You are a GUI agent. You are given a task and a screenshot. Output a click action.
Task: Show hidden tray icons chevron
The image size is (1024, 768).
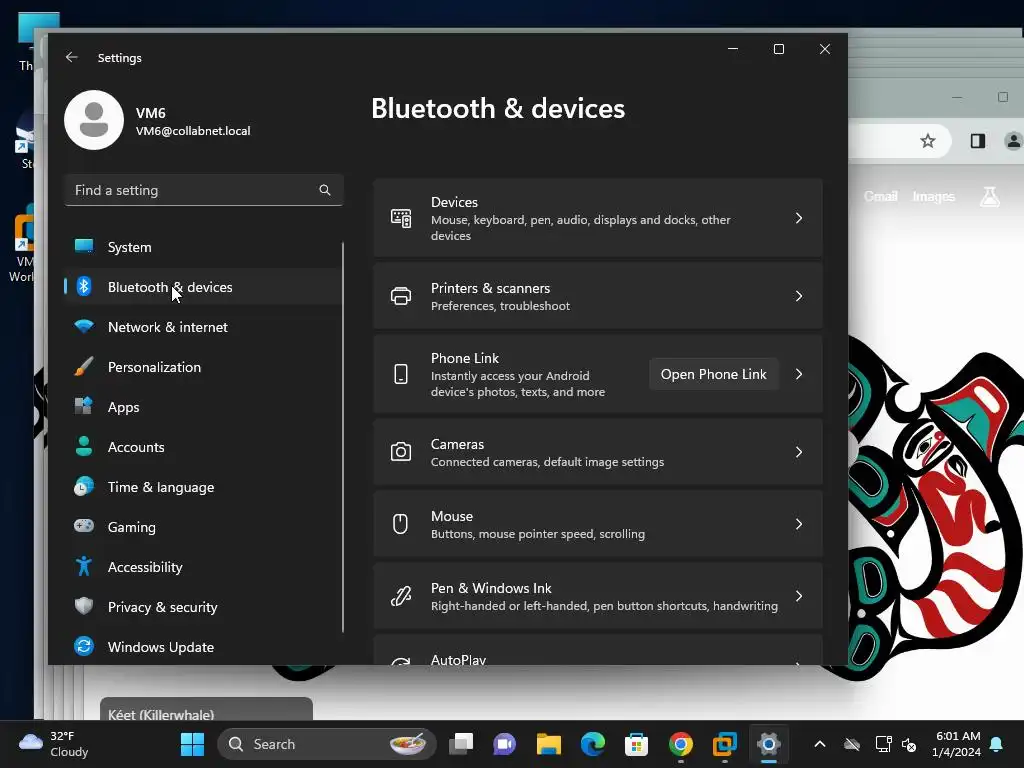pyautogui.click(x=820, y=744)
